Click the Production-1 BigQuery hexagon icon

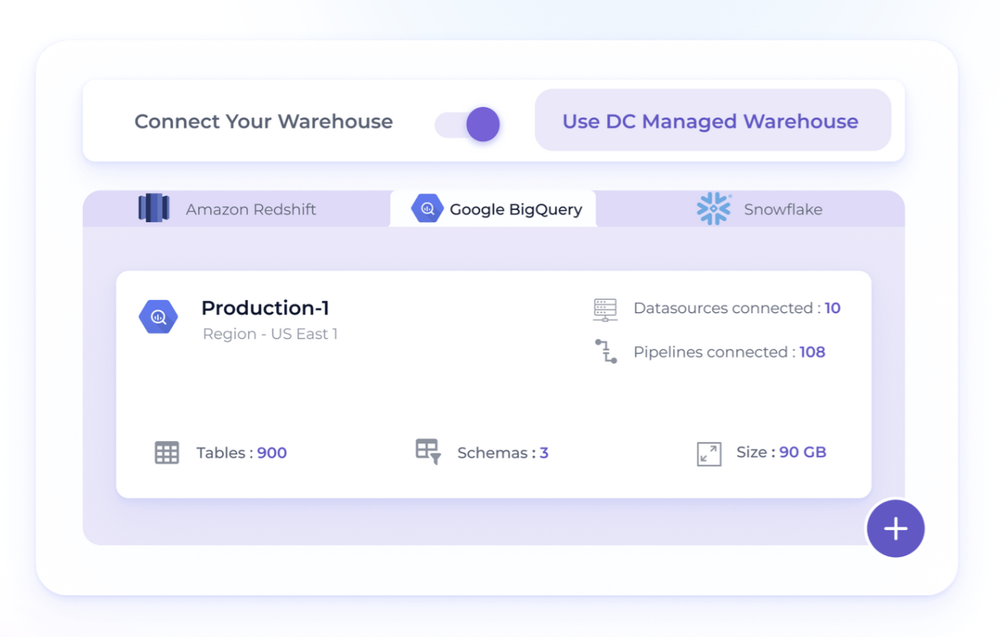click(158, 317)
